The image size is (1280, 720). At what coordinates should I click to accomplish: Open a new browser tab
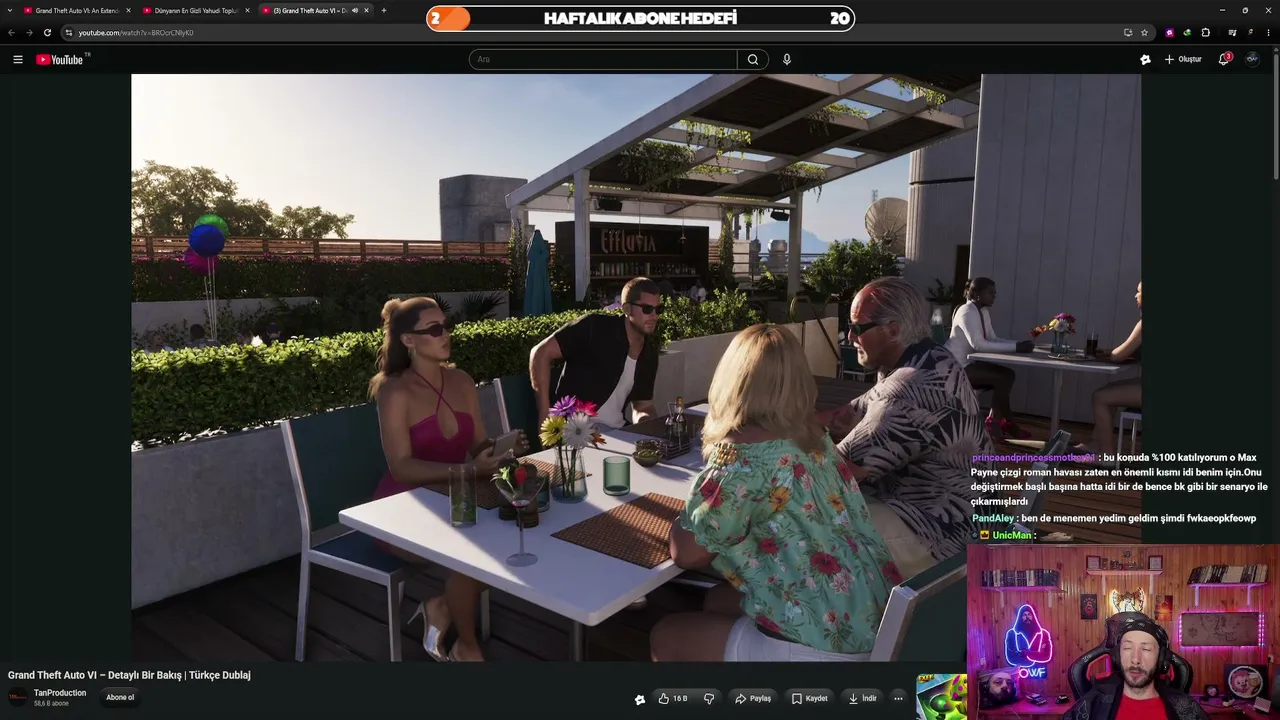[384, 10]
